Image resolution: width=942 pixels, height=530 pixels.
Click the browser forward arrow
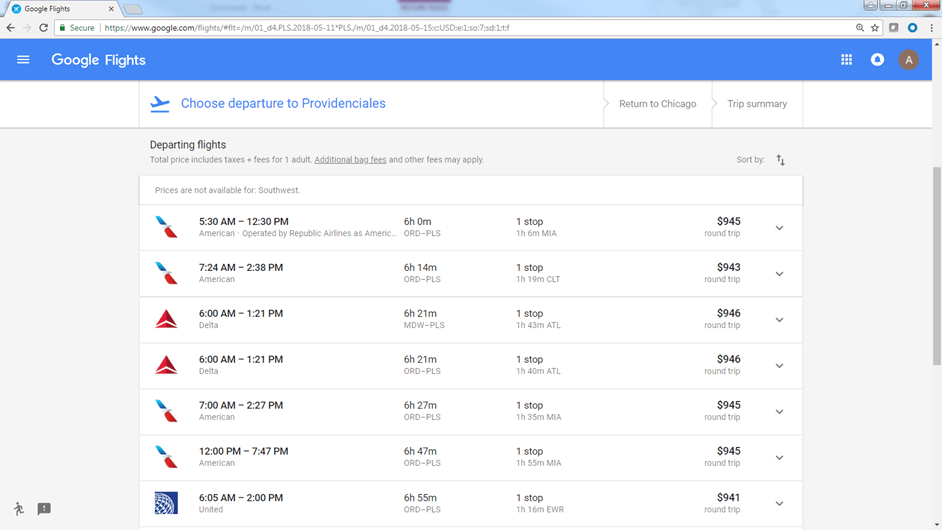tap(27, 28)
